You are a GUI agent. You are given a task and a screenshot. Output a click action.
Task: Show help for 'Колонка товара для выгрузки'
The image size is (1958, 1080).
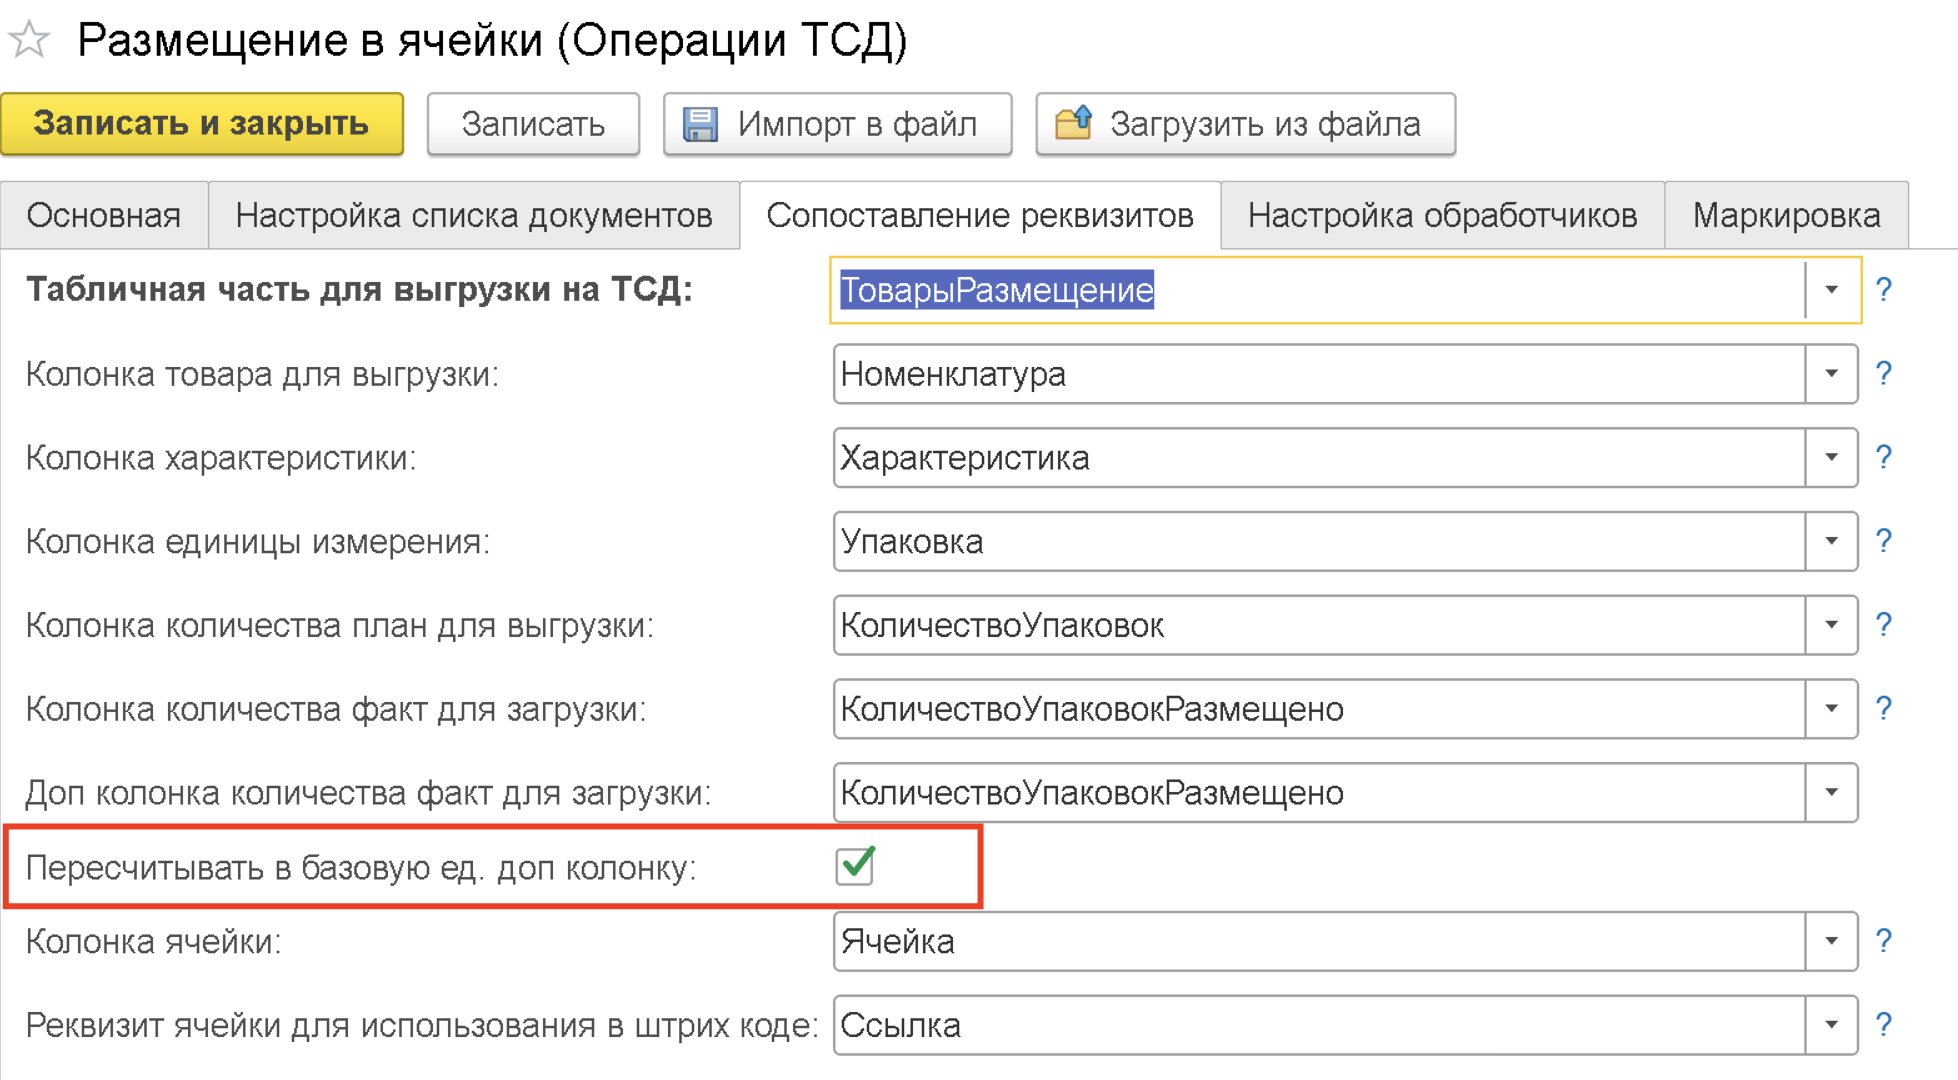[x=1884, y=374]
